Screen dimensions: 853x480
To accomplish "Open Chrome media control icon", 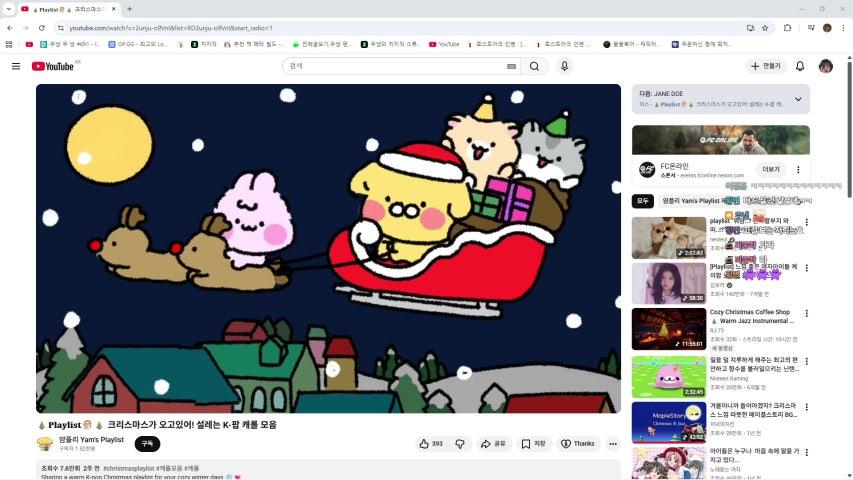I will pyautogui.click(x=811, y=28).
